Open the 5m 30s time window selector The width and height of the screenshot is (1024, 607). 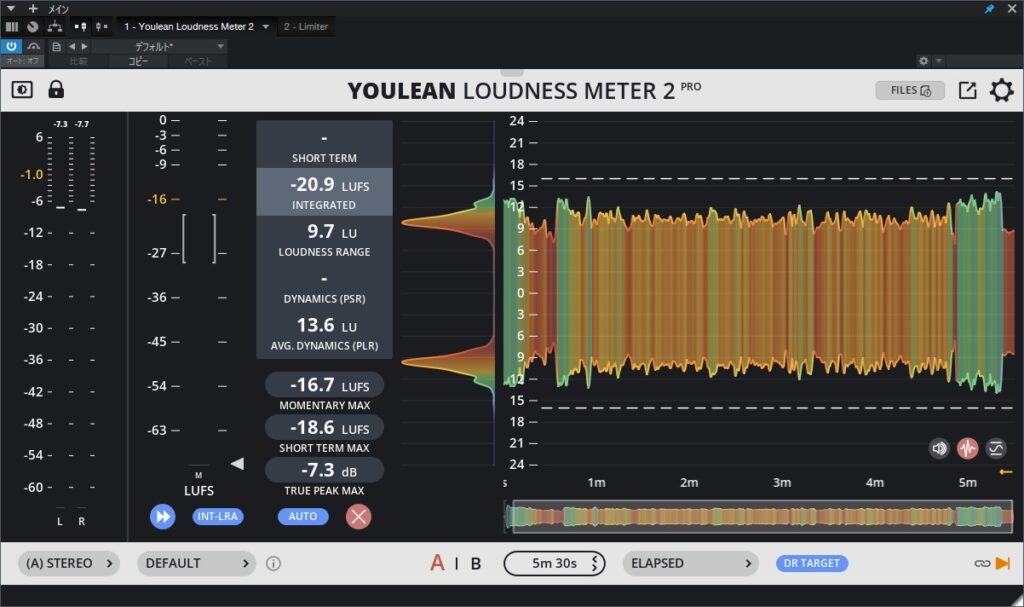pyautogui.click(x=554, y=563)
